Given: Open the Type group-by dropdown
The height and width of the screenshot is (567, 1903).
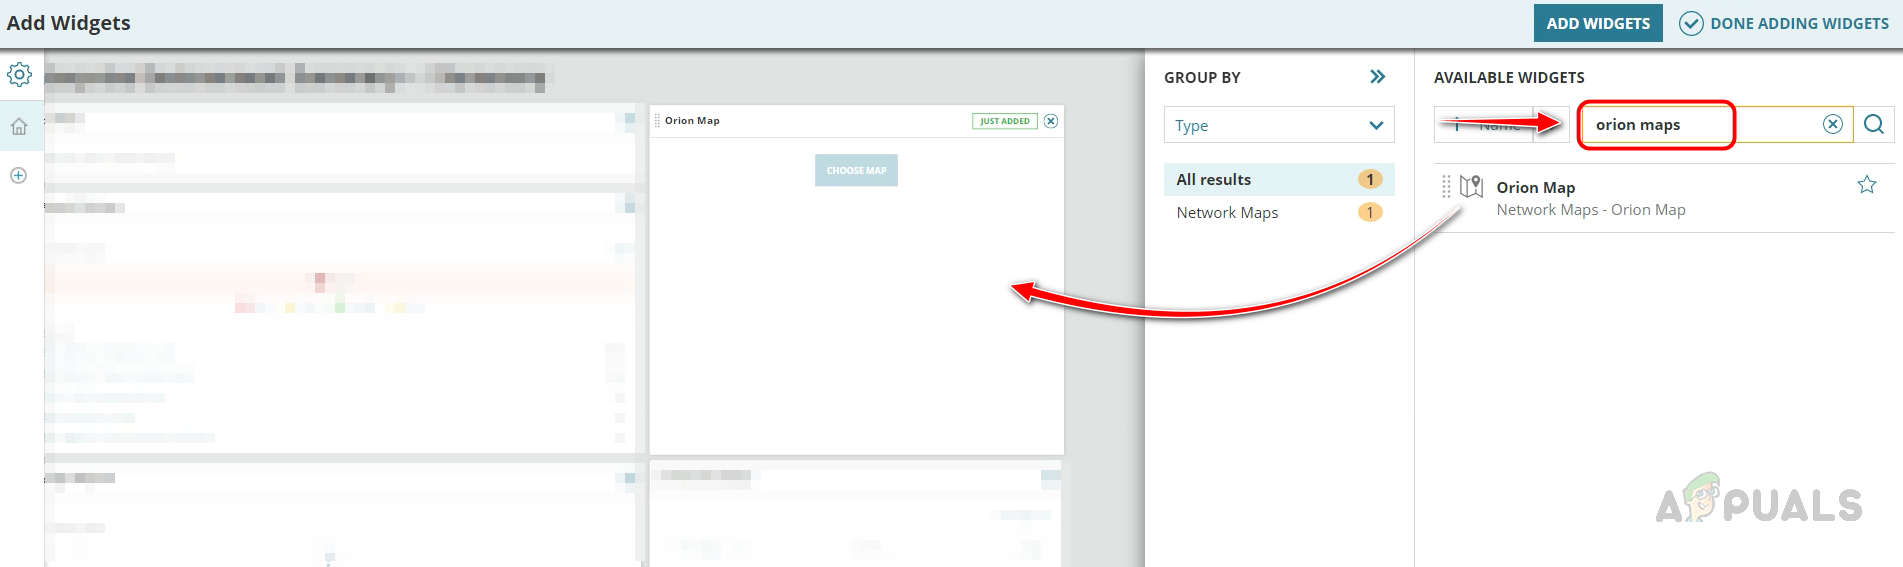Looking at the screenshot, I should [1279, 125].
